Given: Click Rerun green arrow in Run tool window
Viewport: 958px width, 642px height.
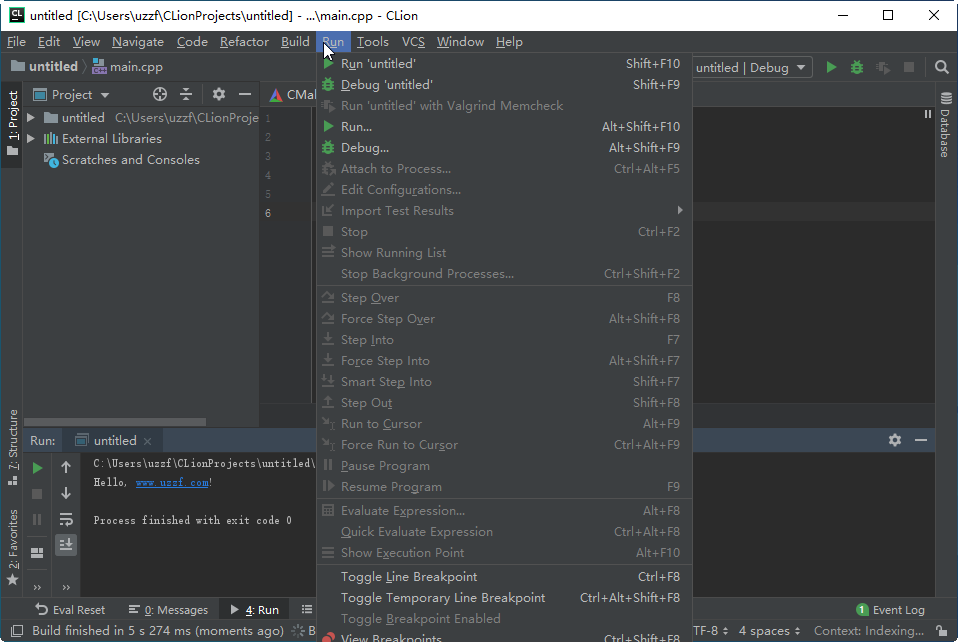Looking at the screenshot, I should [37, 468].
